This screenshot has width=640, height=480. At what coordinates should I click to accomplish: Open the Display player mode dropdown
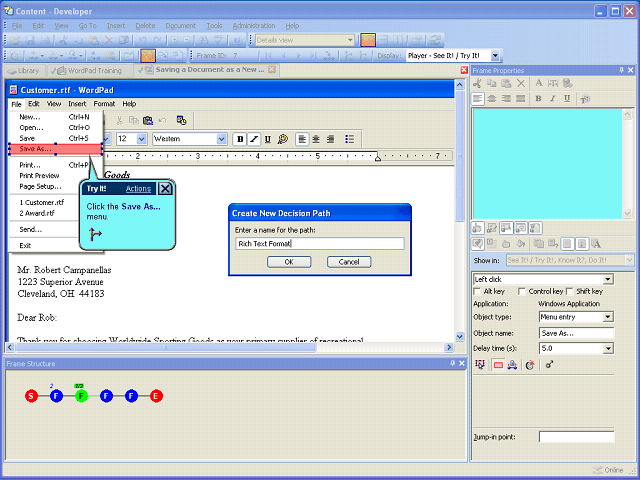tap(495, 56)
